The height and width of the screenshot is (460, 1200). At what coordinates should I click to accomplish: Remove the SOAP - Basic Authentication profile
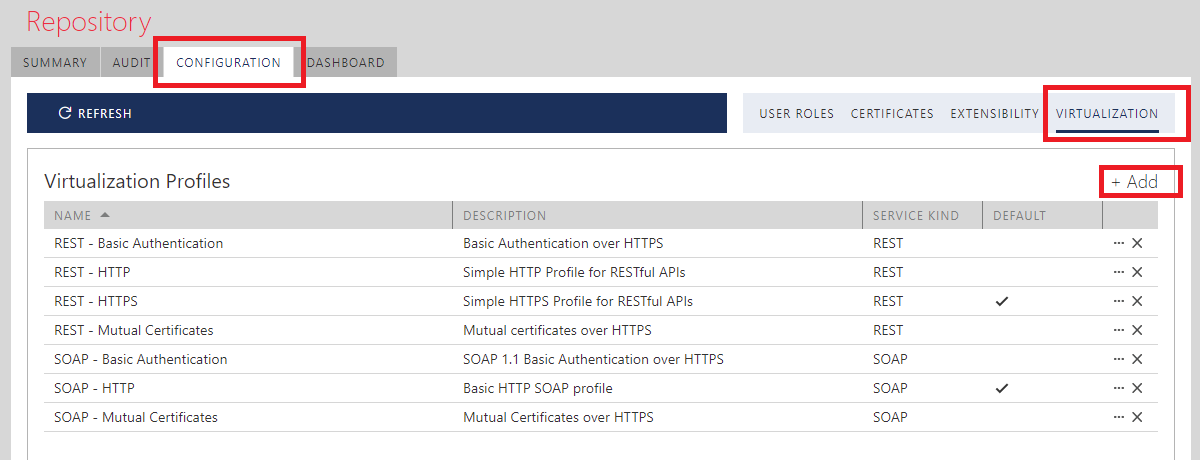(x=1137, y=359)
